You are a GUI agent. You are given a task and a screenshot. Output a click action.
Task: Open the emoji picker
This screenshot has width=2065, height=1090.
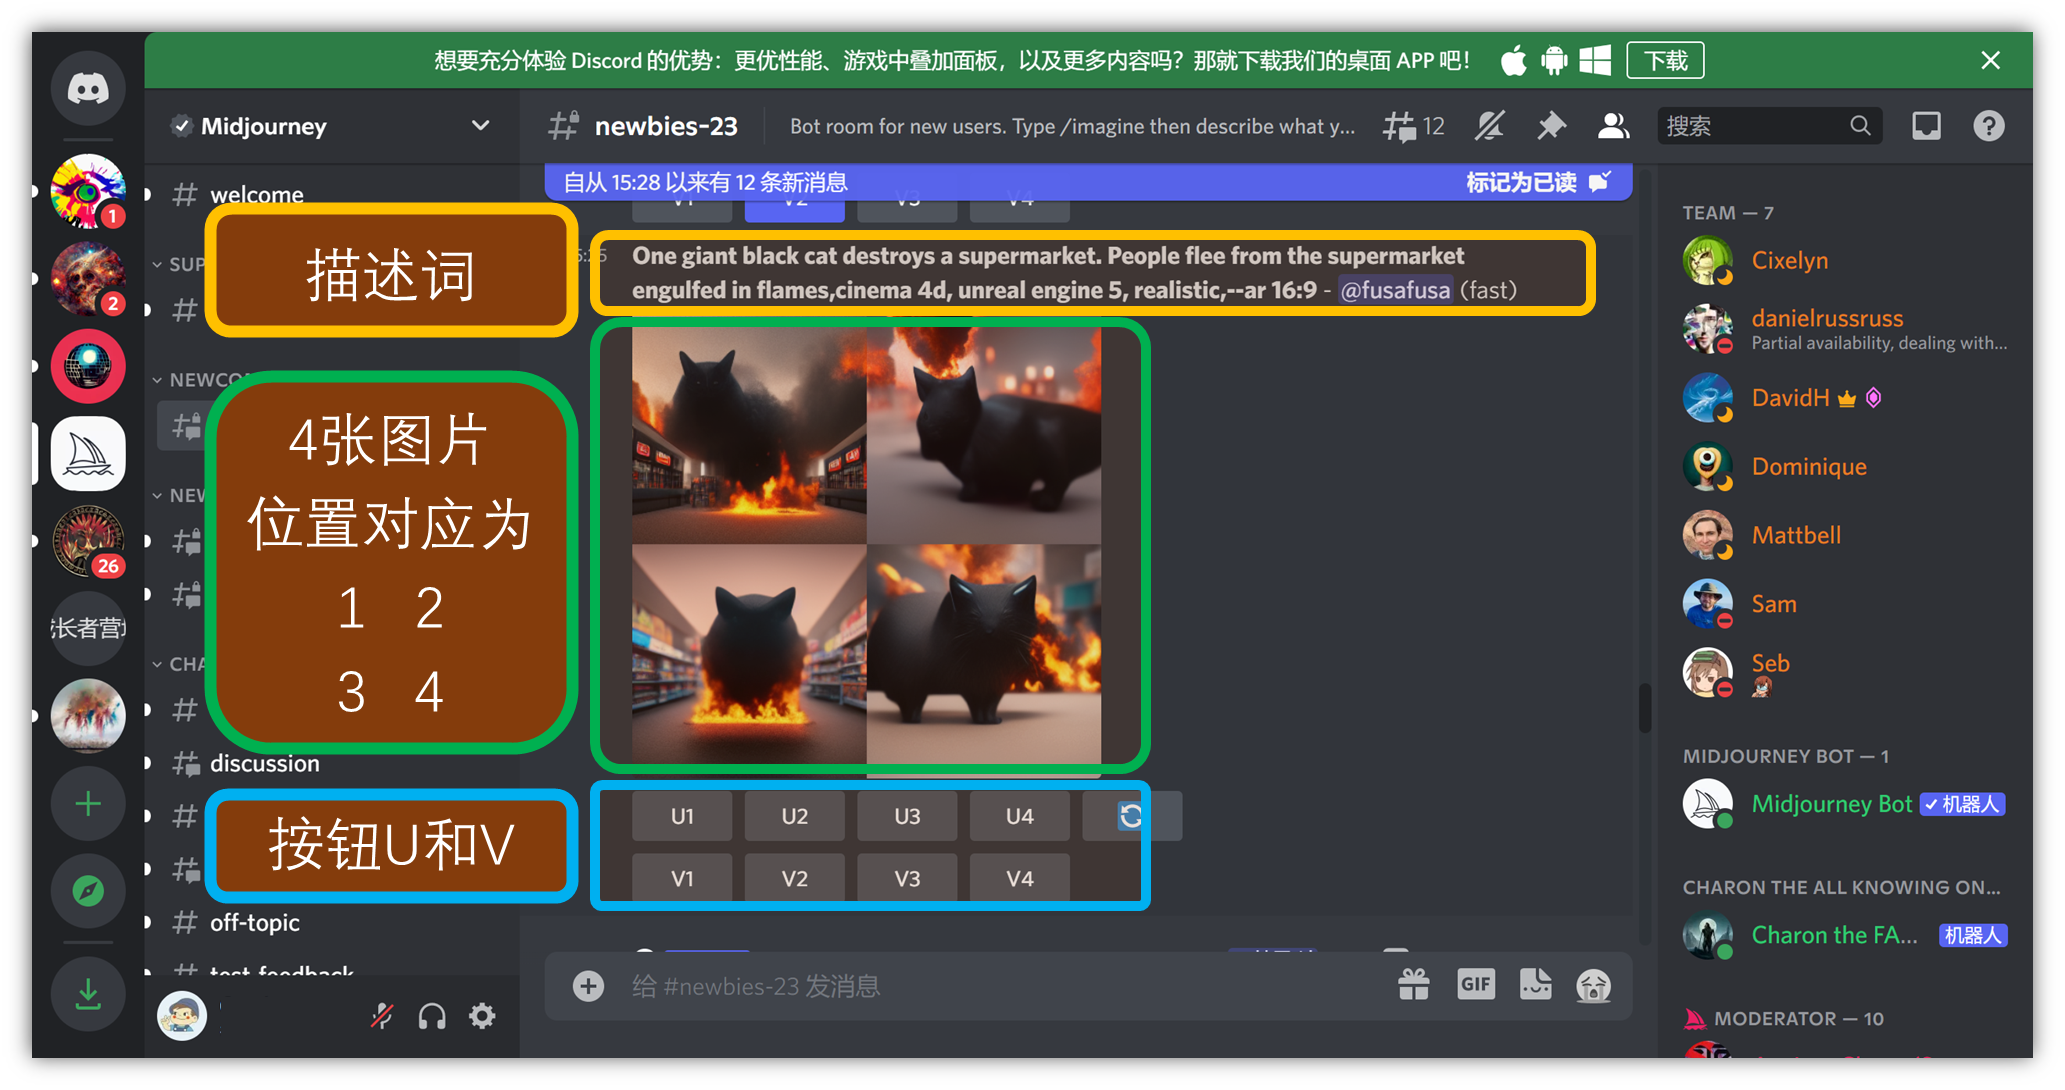1593,986
